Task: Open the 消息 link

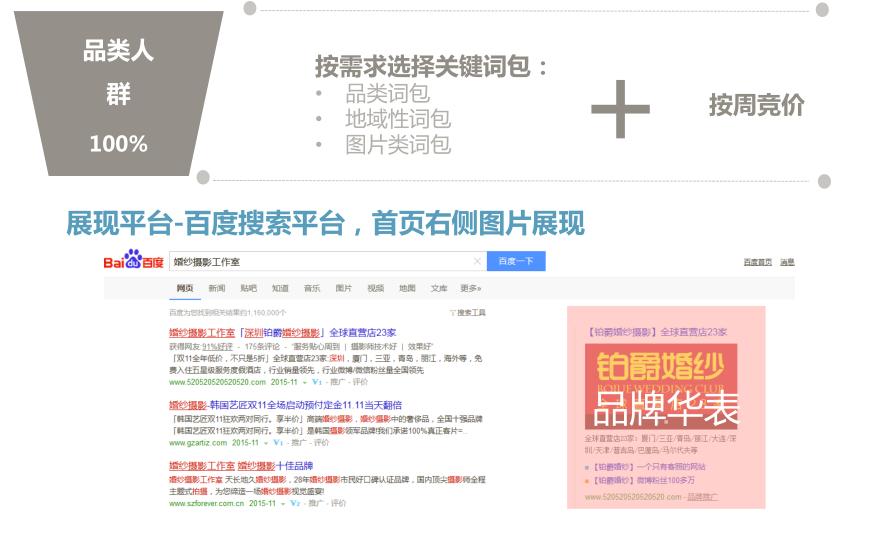Action: [x=787, y=262]
